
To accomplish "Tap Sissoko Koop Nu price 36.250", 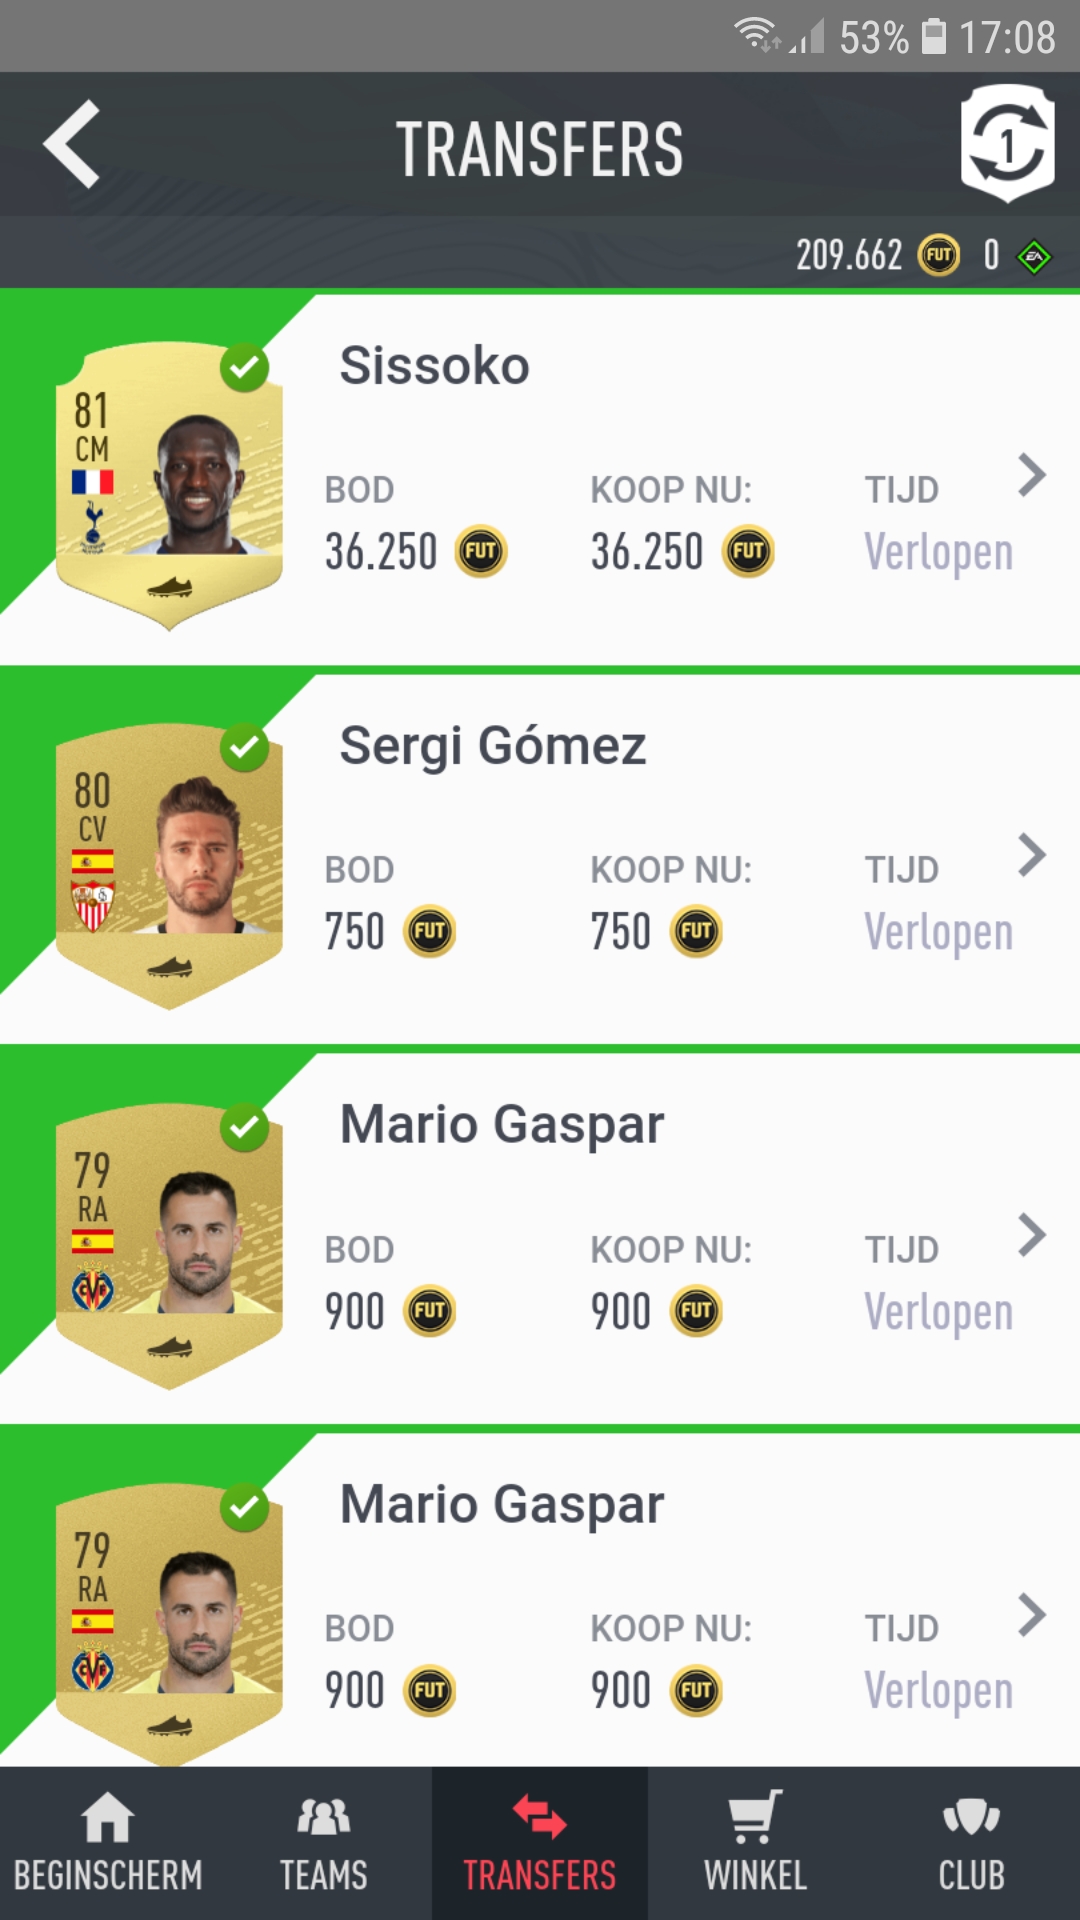I will point(647,552).
